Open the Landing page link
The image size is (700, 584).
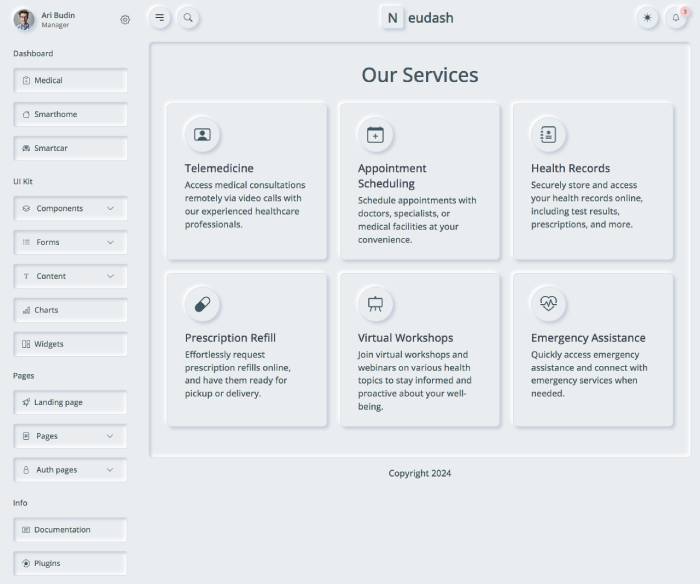(x=71, y=402)
